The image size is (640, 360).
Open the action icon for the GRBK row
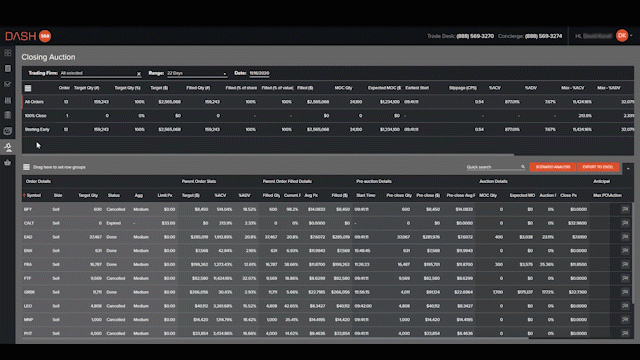pyautogui.click(x=625, y=292)
